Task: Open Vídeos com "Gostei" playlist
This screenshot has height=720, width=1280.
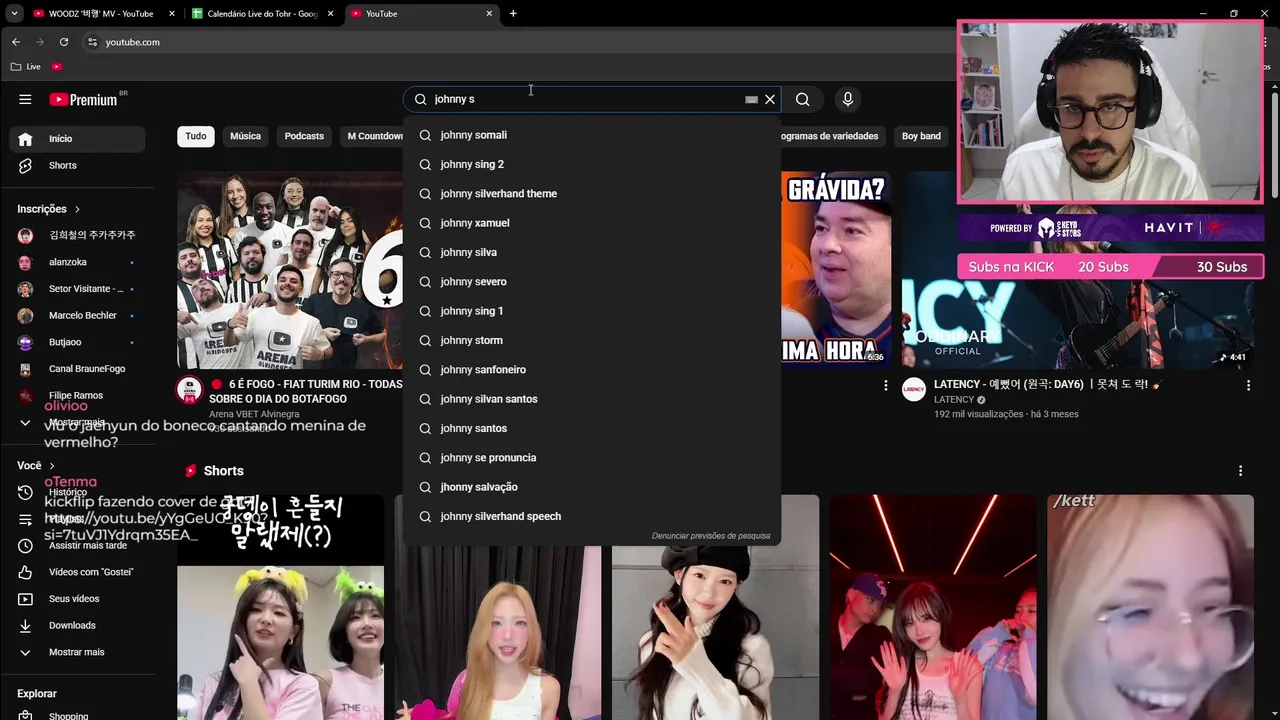Action: coord(77,572)
